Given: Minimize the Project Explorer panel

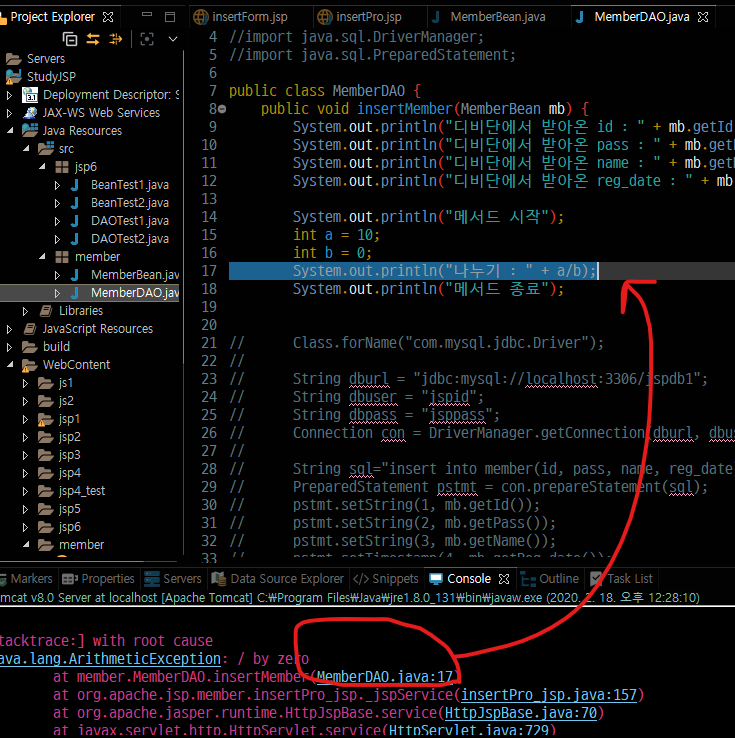Looking at the screenshot, I should click(x=147, y=15).
